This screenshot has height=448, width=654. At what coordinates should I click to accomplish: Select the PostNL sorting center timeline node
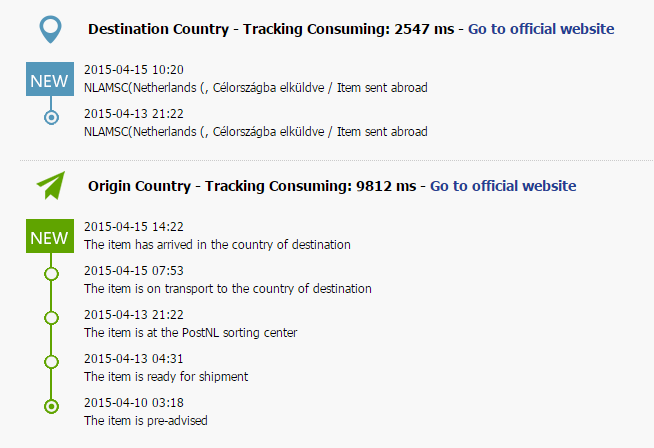(51, 317)
